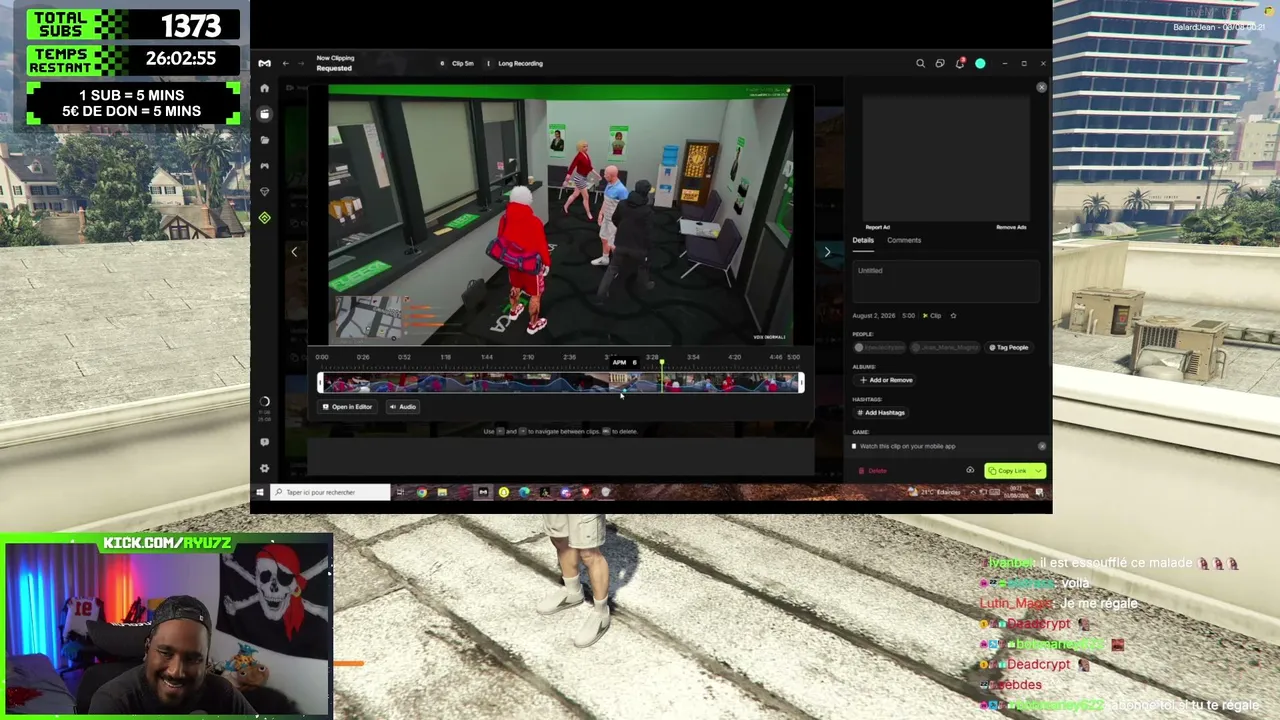Screen dimensions: 1280x720
Task: Click the Clip type label
Action: tap(932, 316)
